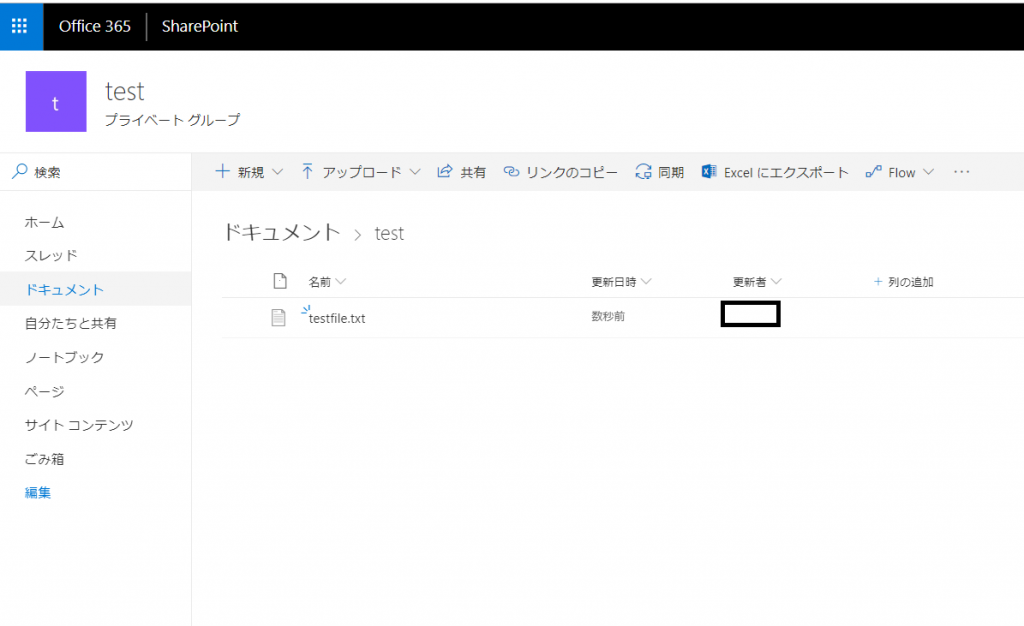Choose Excel にエクスポート command
The width and height of the screenshot is (1024, 626).
point(786,172)
